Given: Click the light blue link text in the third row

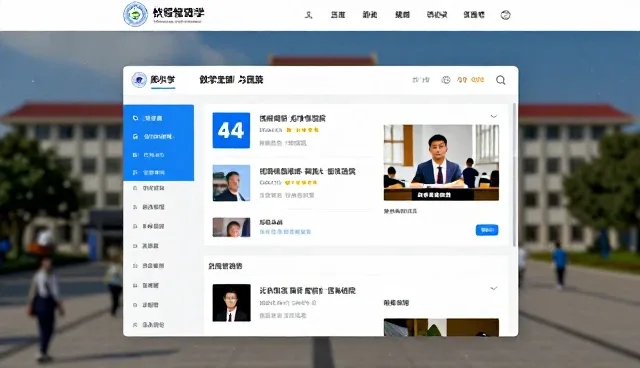Looking at the screenshot, I should (285, 232).
